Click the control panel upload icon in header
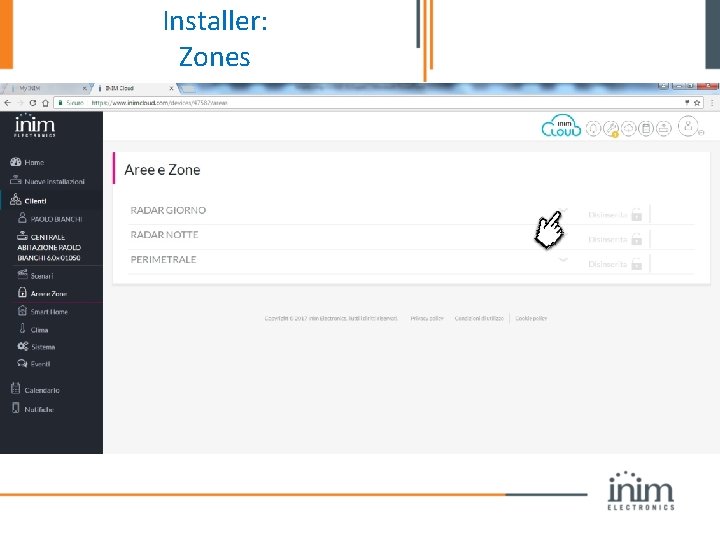Image resolution: width=720 pixels, height=540 pixels. (x=664, y=129)
